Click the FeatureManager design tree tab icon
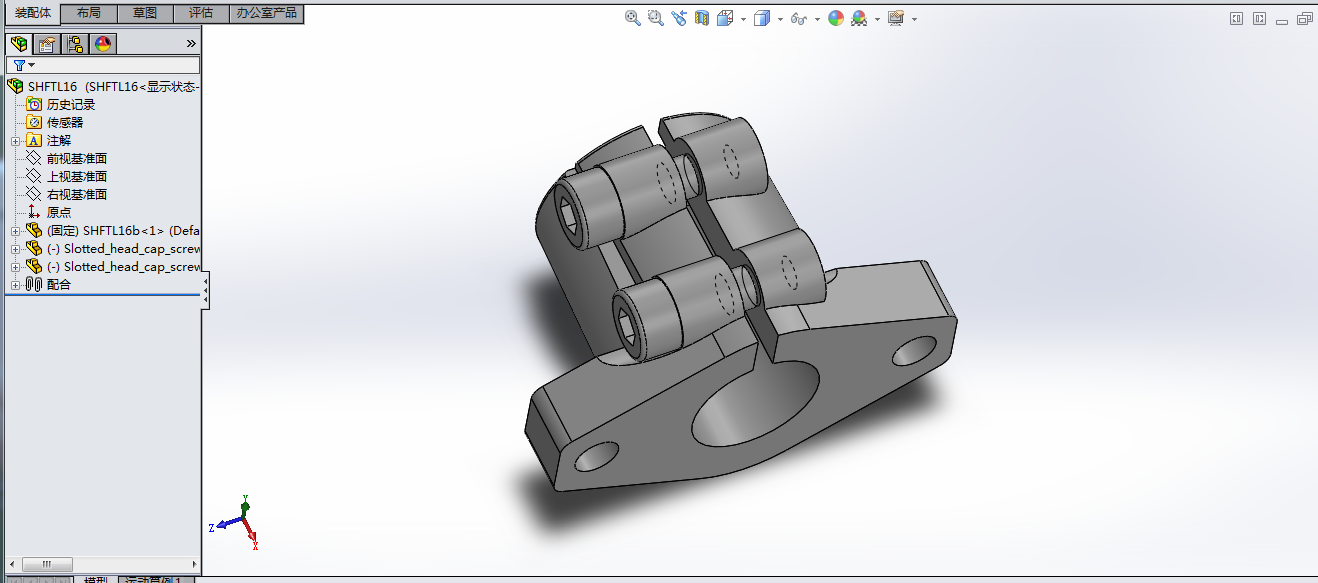This screenshot has height=583, width=1318. pos(18,44)
